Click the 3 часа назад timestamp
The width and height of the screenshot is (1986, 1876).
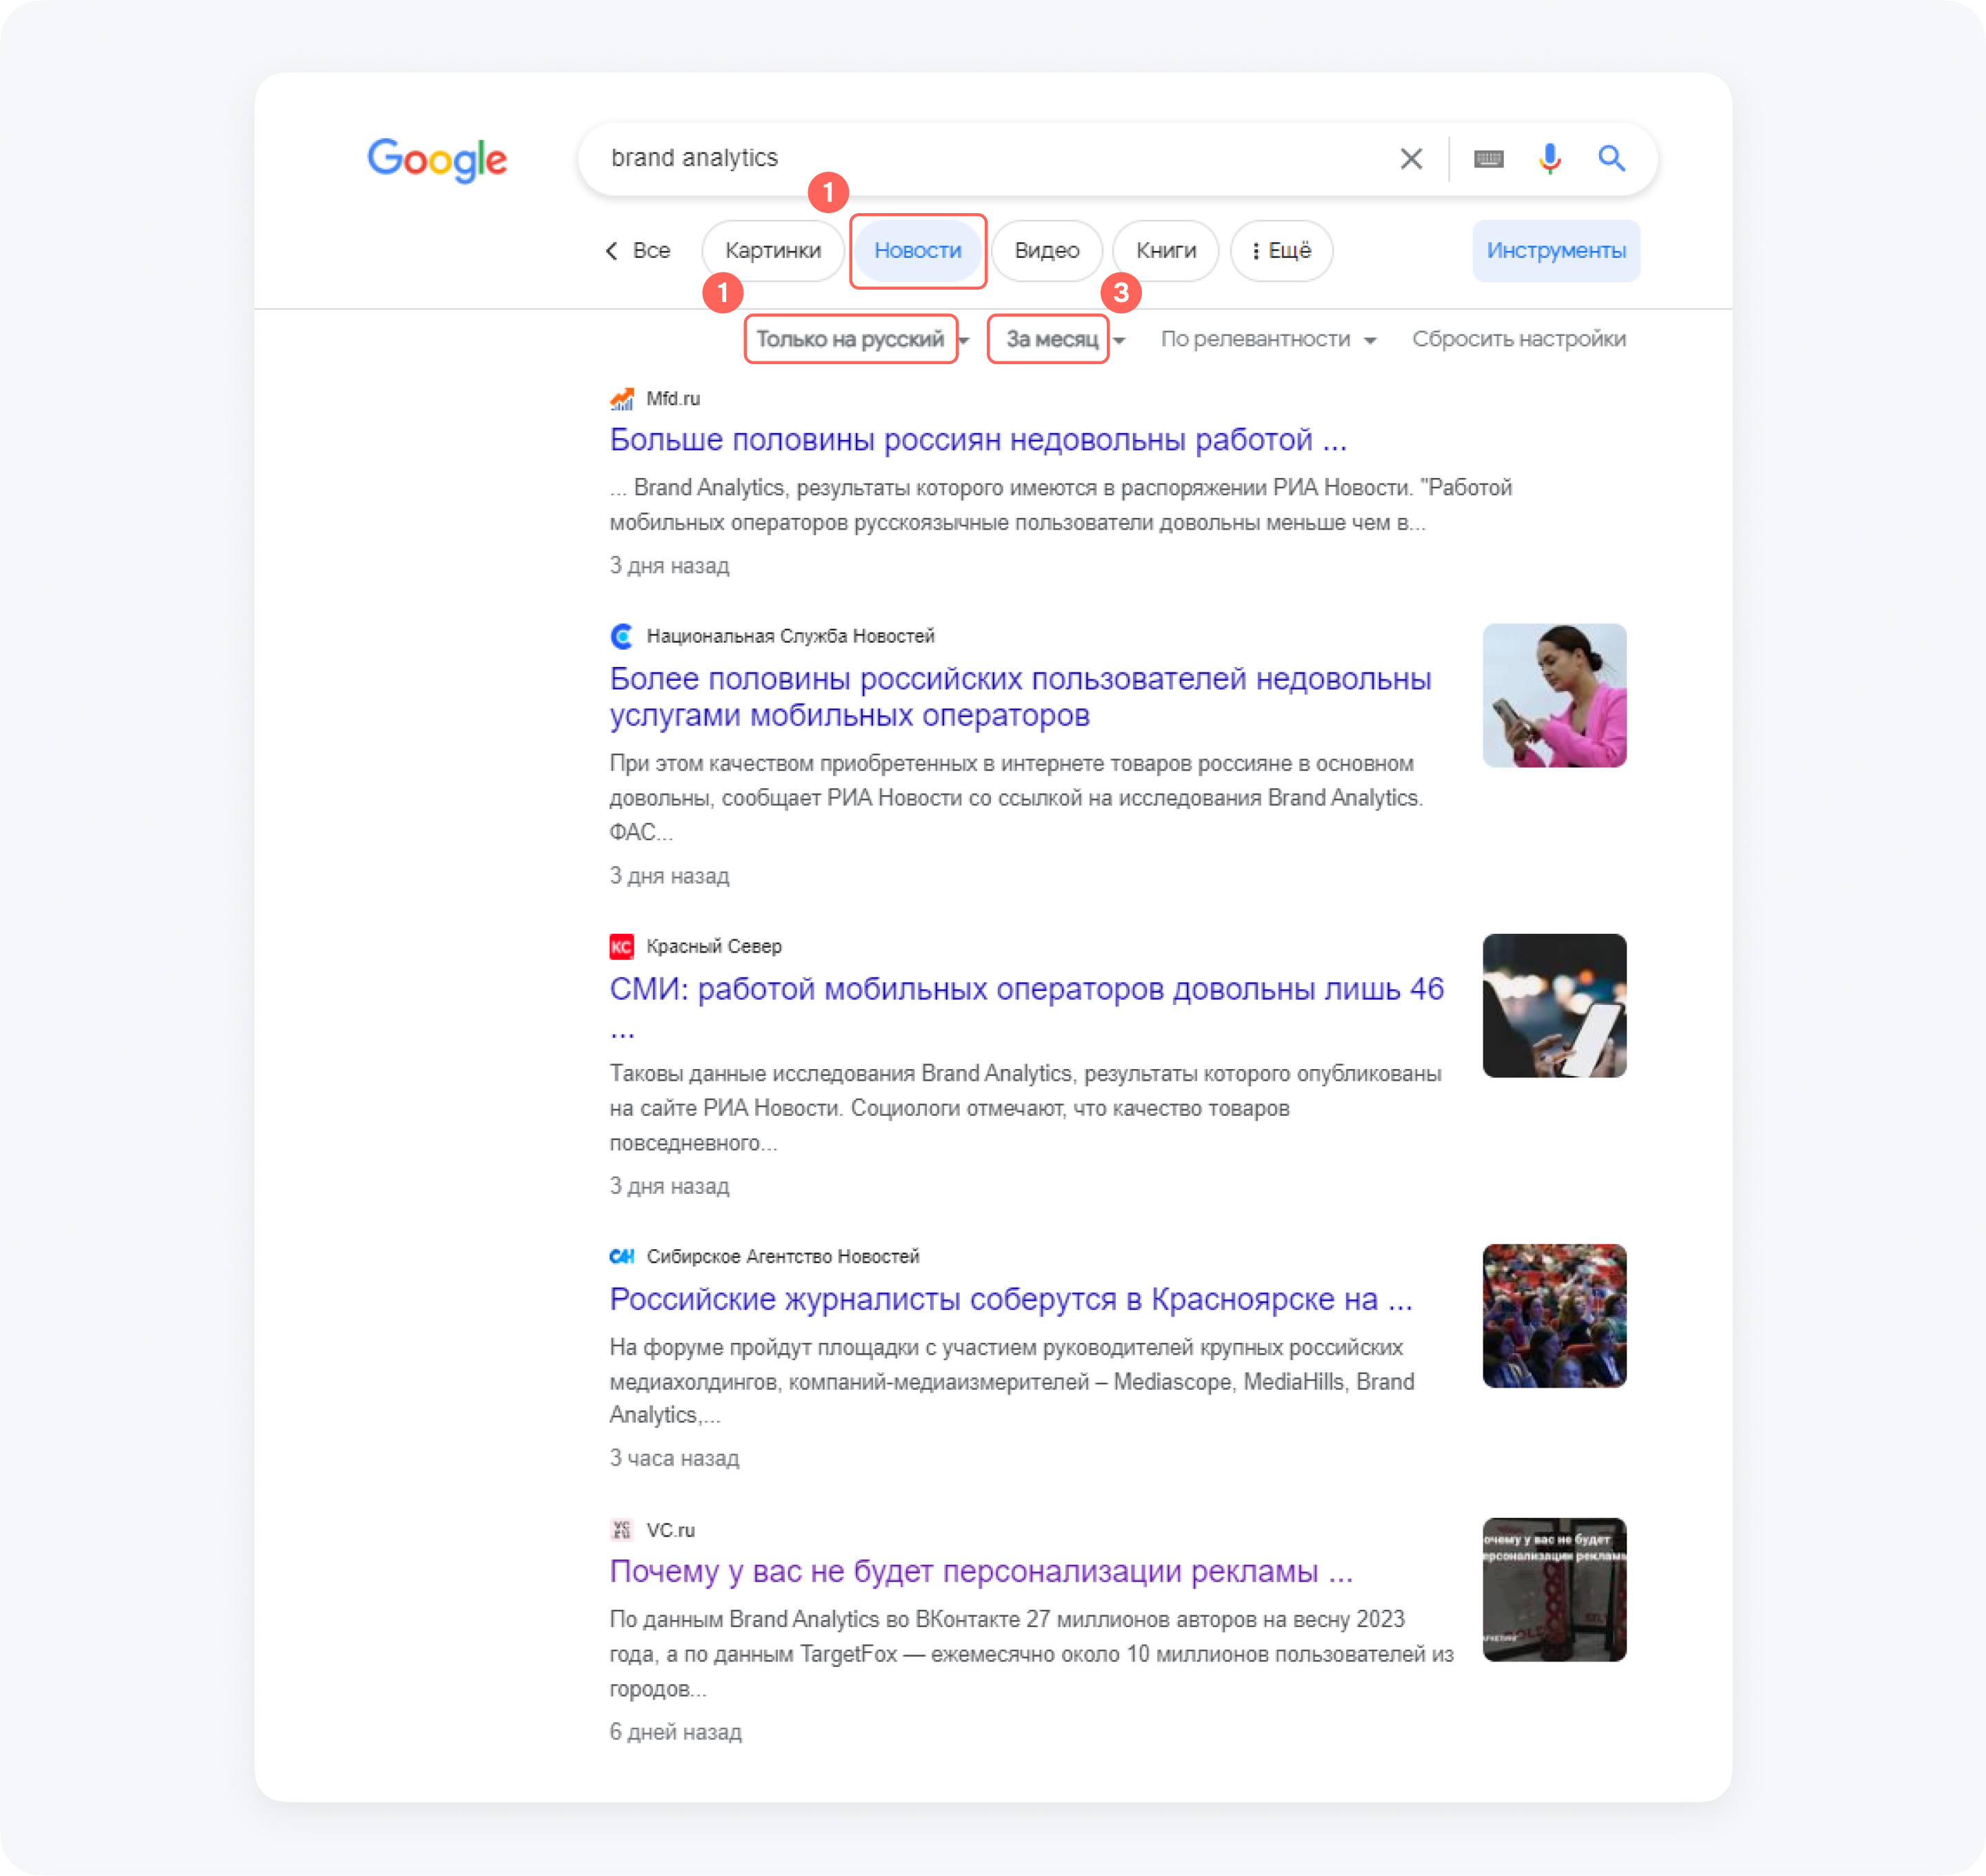(x=674, y=1458)
